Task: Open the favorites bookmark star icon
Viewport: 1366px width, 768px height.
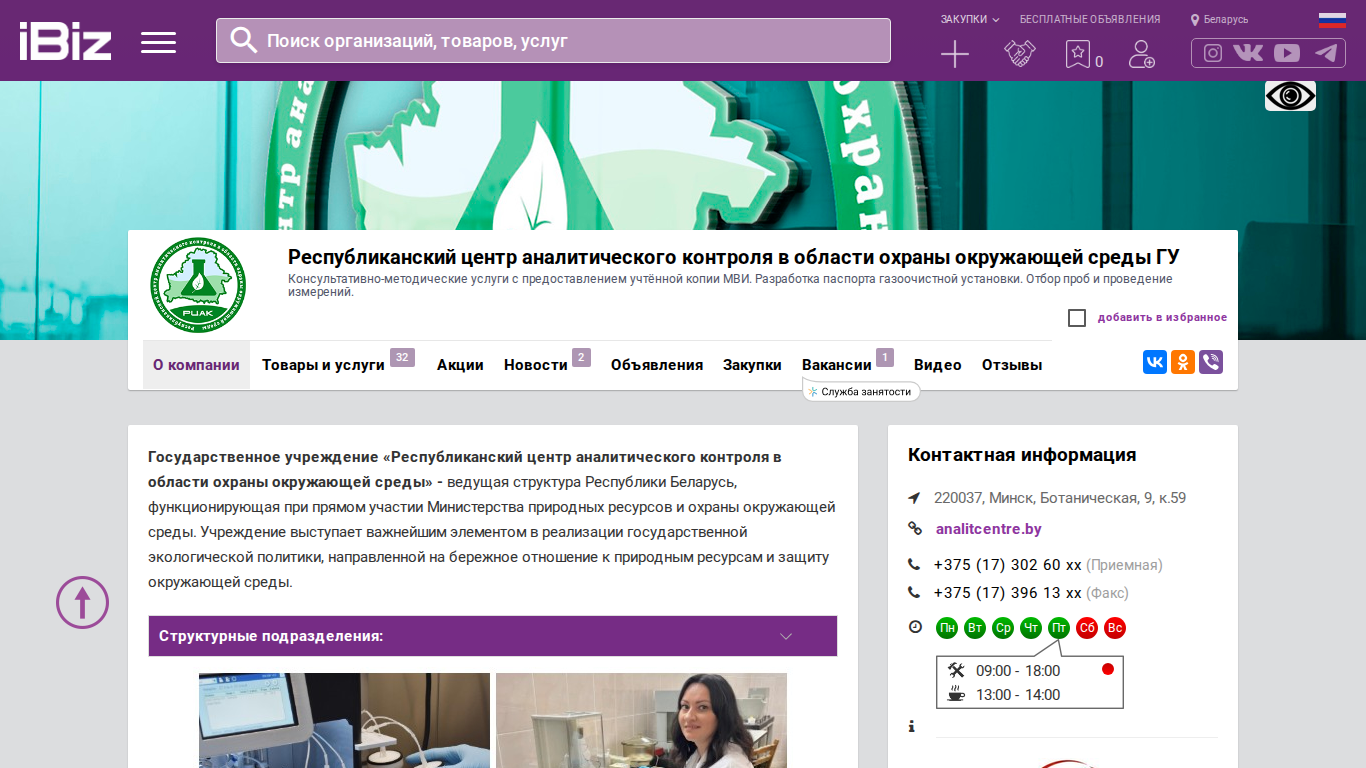Action: (x=1077, y=54)
